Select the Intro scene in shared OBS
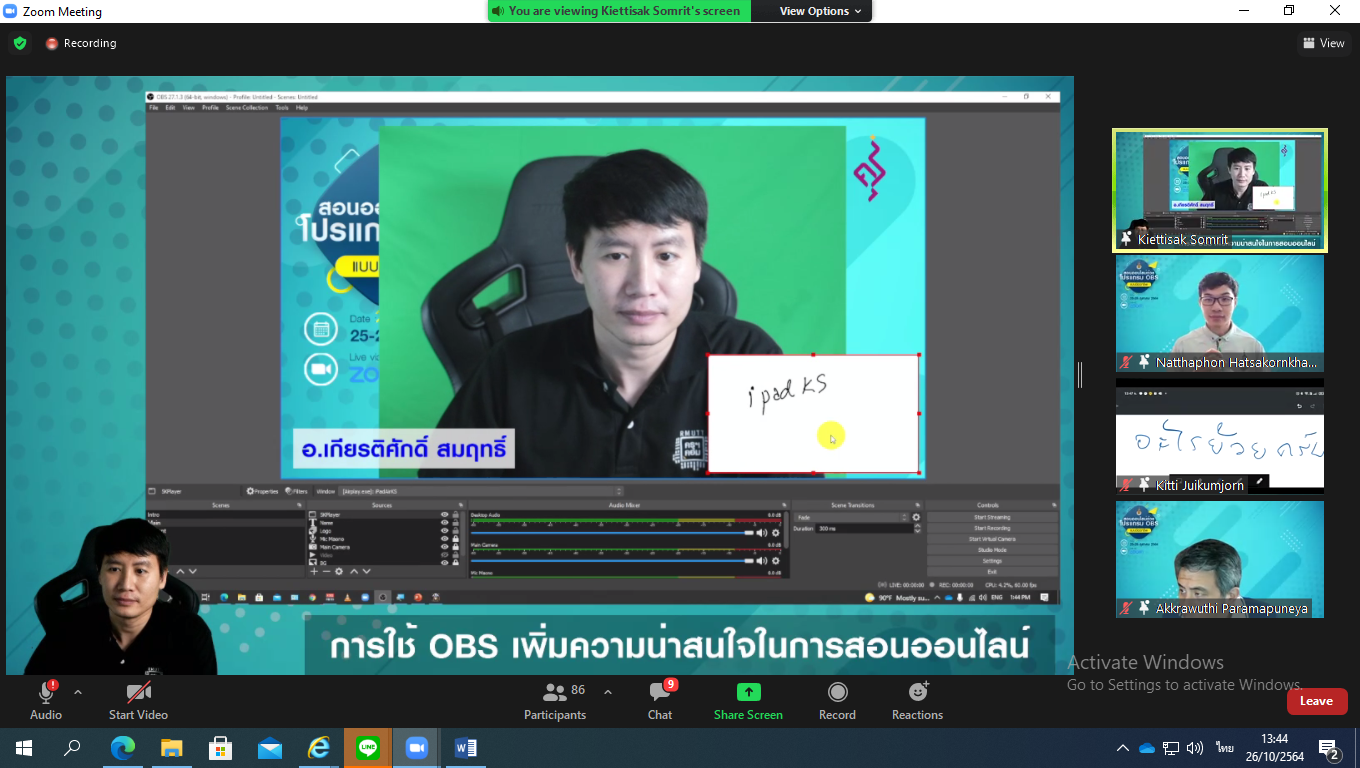The image size is (1360, 768). [225, 515]
